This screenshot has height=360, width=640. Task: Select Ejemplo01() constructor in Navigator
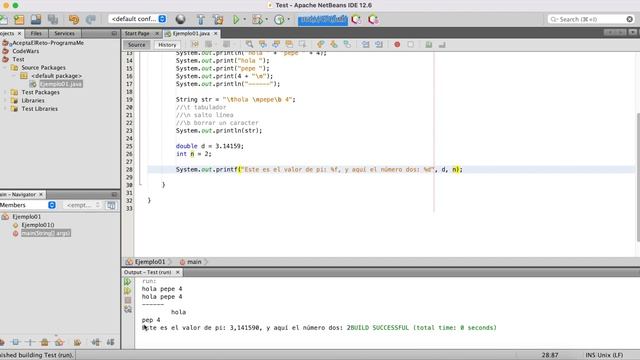tap(38, 225)
